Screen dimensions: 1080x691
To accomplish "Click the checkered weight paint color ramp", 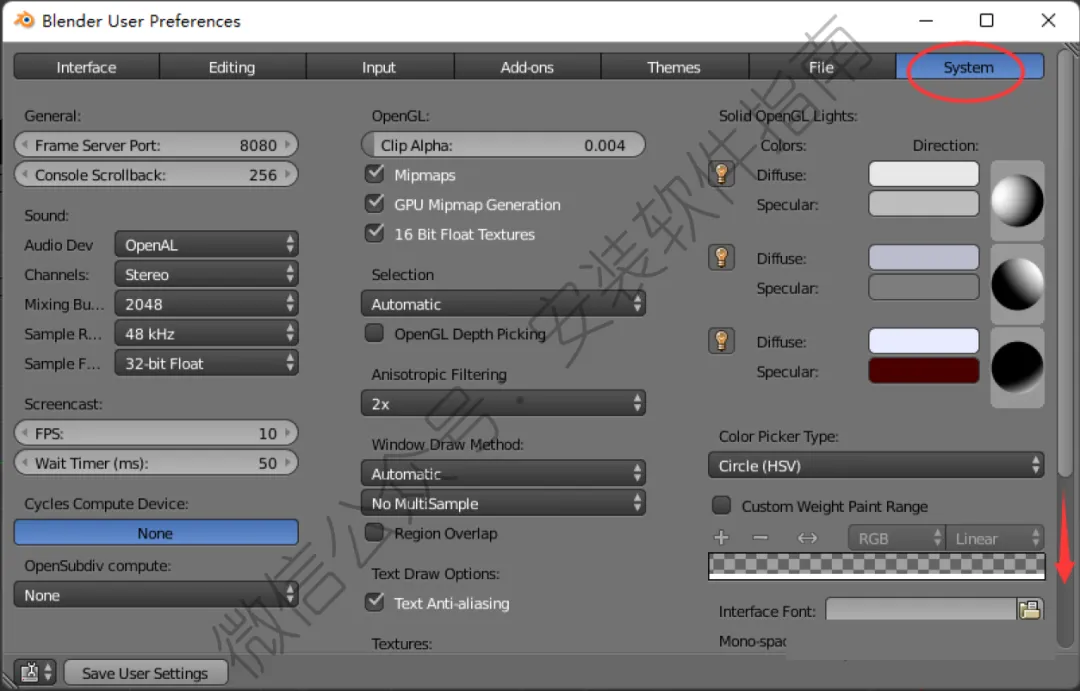I will pos(876,566).
